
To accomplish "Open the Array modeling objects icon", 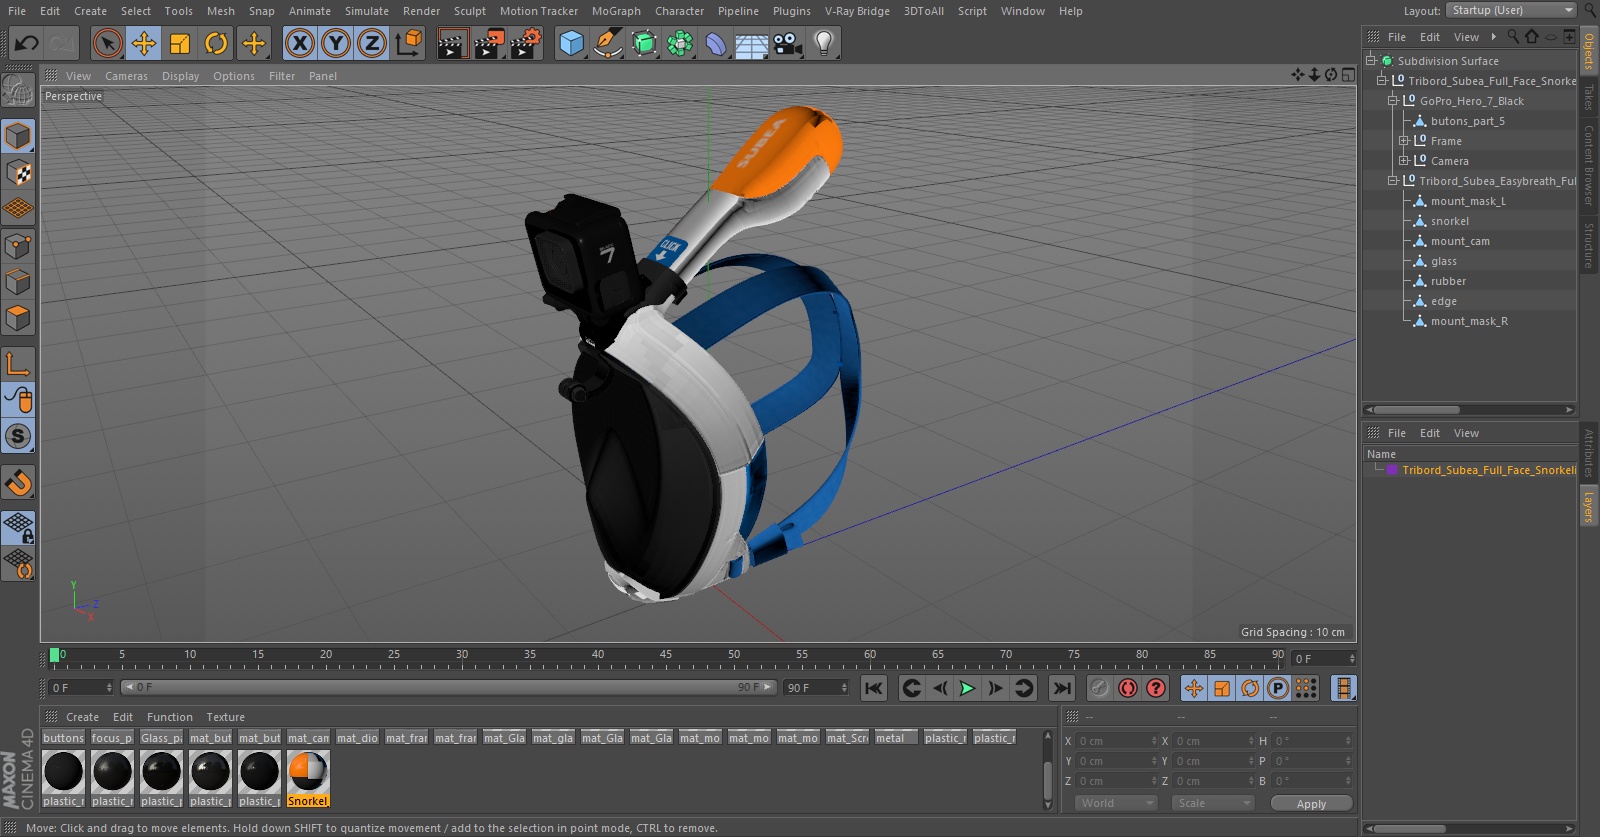I will [x=680, y=43].
